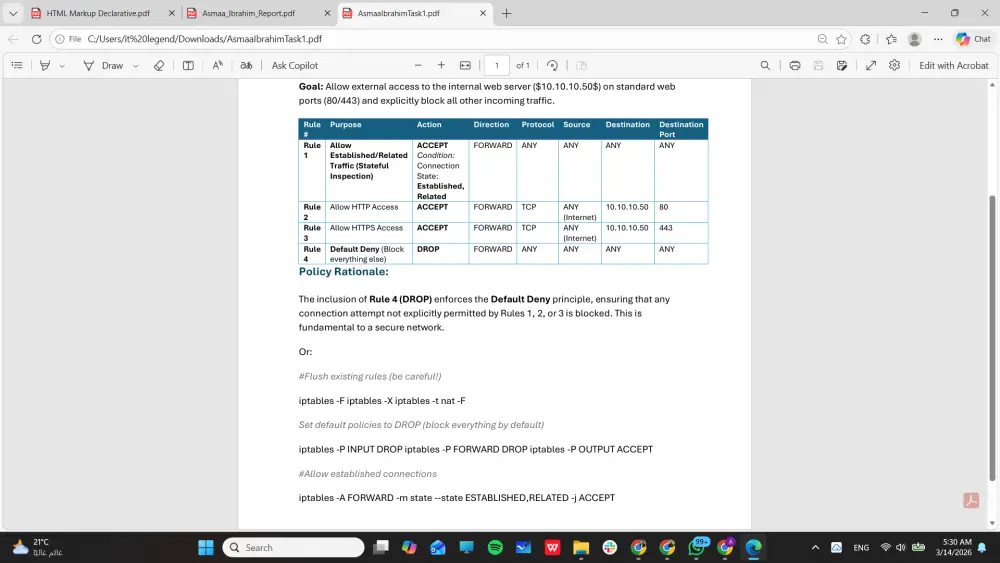Rotate the PDF page

(x=552, y=65)
